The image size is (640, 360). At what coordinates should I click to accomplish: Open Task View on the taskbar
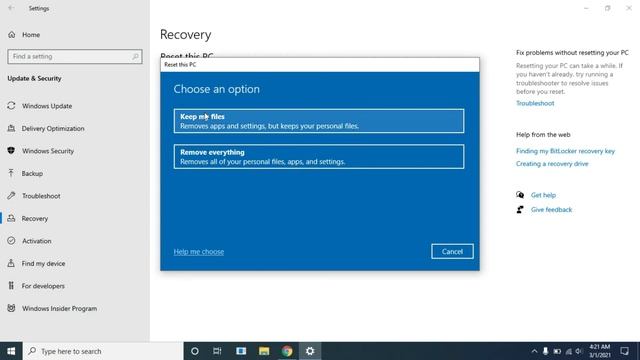pyautogui.click(x=217, y=351)
